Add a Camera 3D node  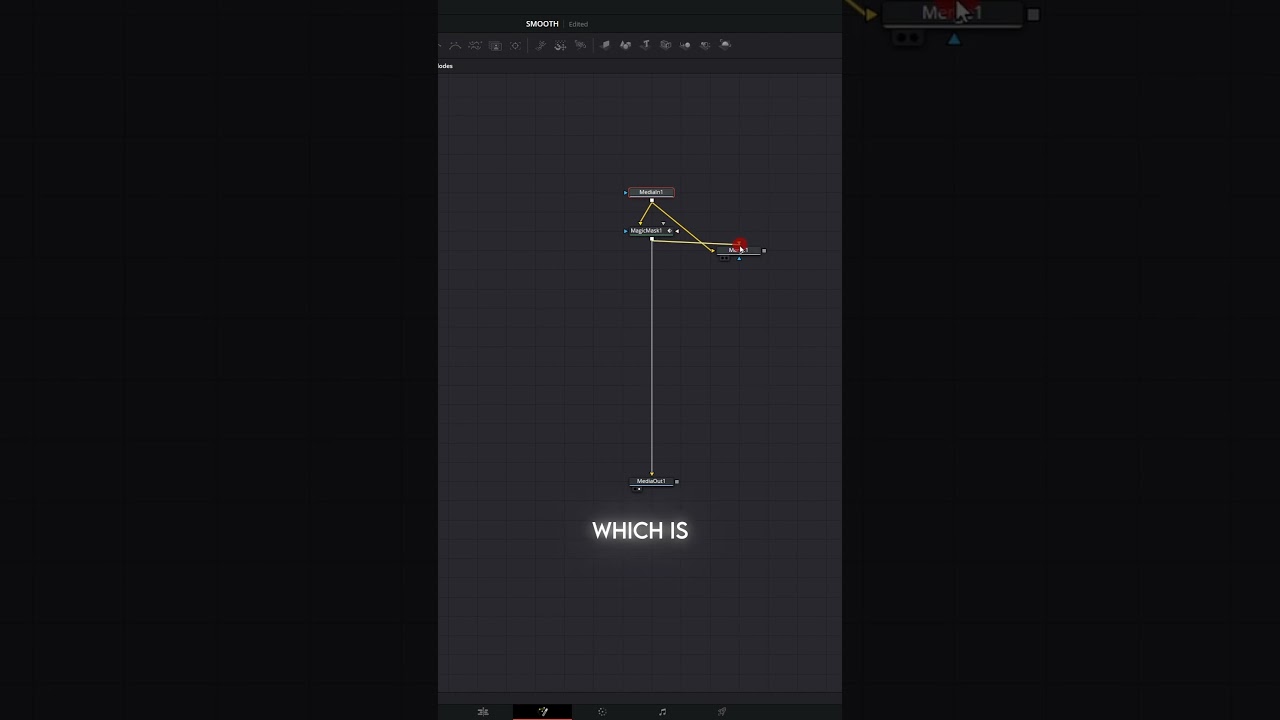pyautogui.click(x=685, y=45)
